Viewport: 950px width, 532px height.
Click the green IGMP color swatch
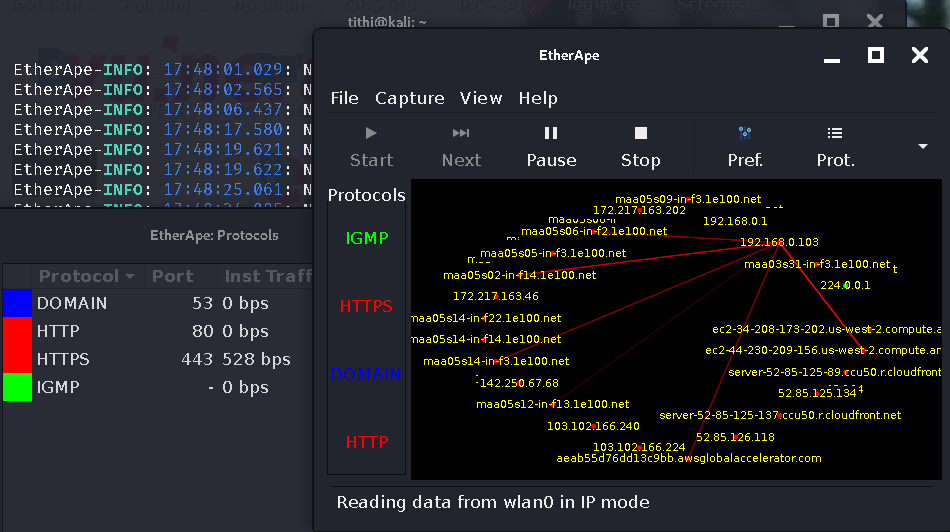pyautogui.click(x=18, y=387)
